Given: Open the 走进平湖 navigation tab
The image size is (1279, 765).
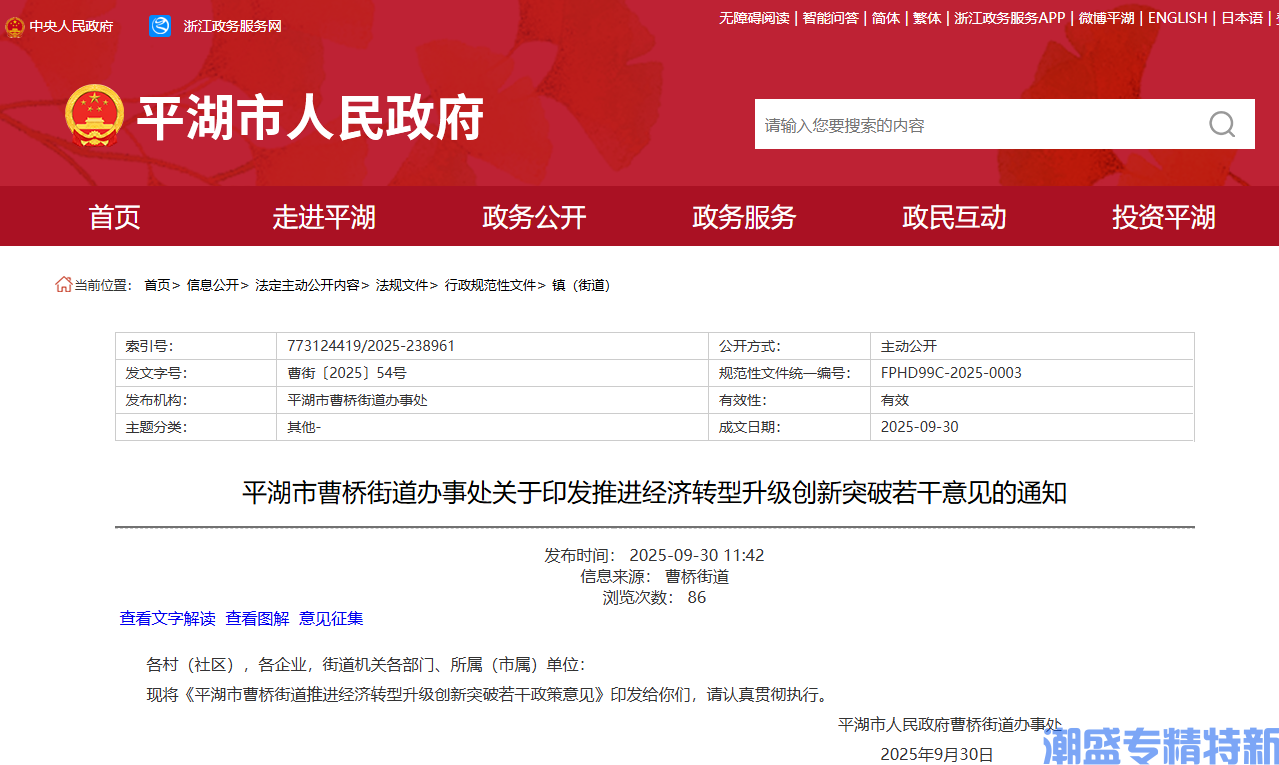Looking at the screenshot, I should (324, 217).
